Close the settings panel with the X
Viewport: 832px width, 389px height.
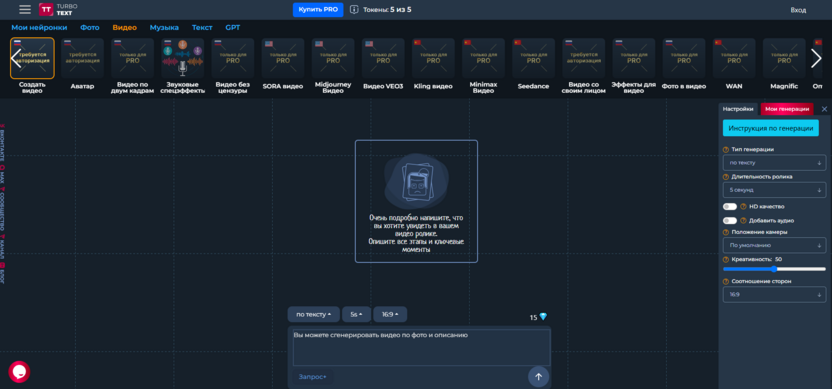tap(824, 109)
